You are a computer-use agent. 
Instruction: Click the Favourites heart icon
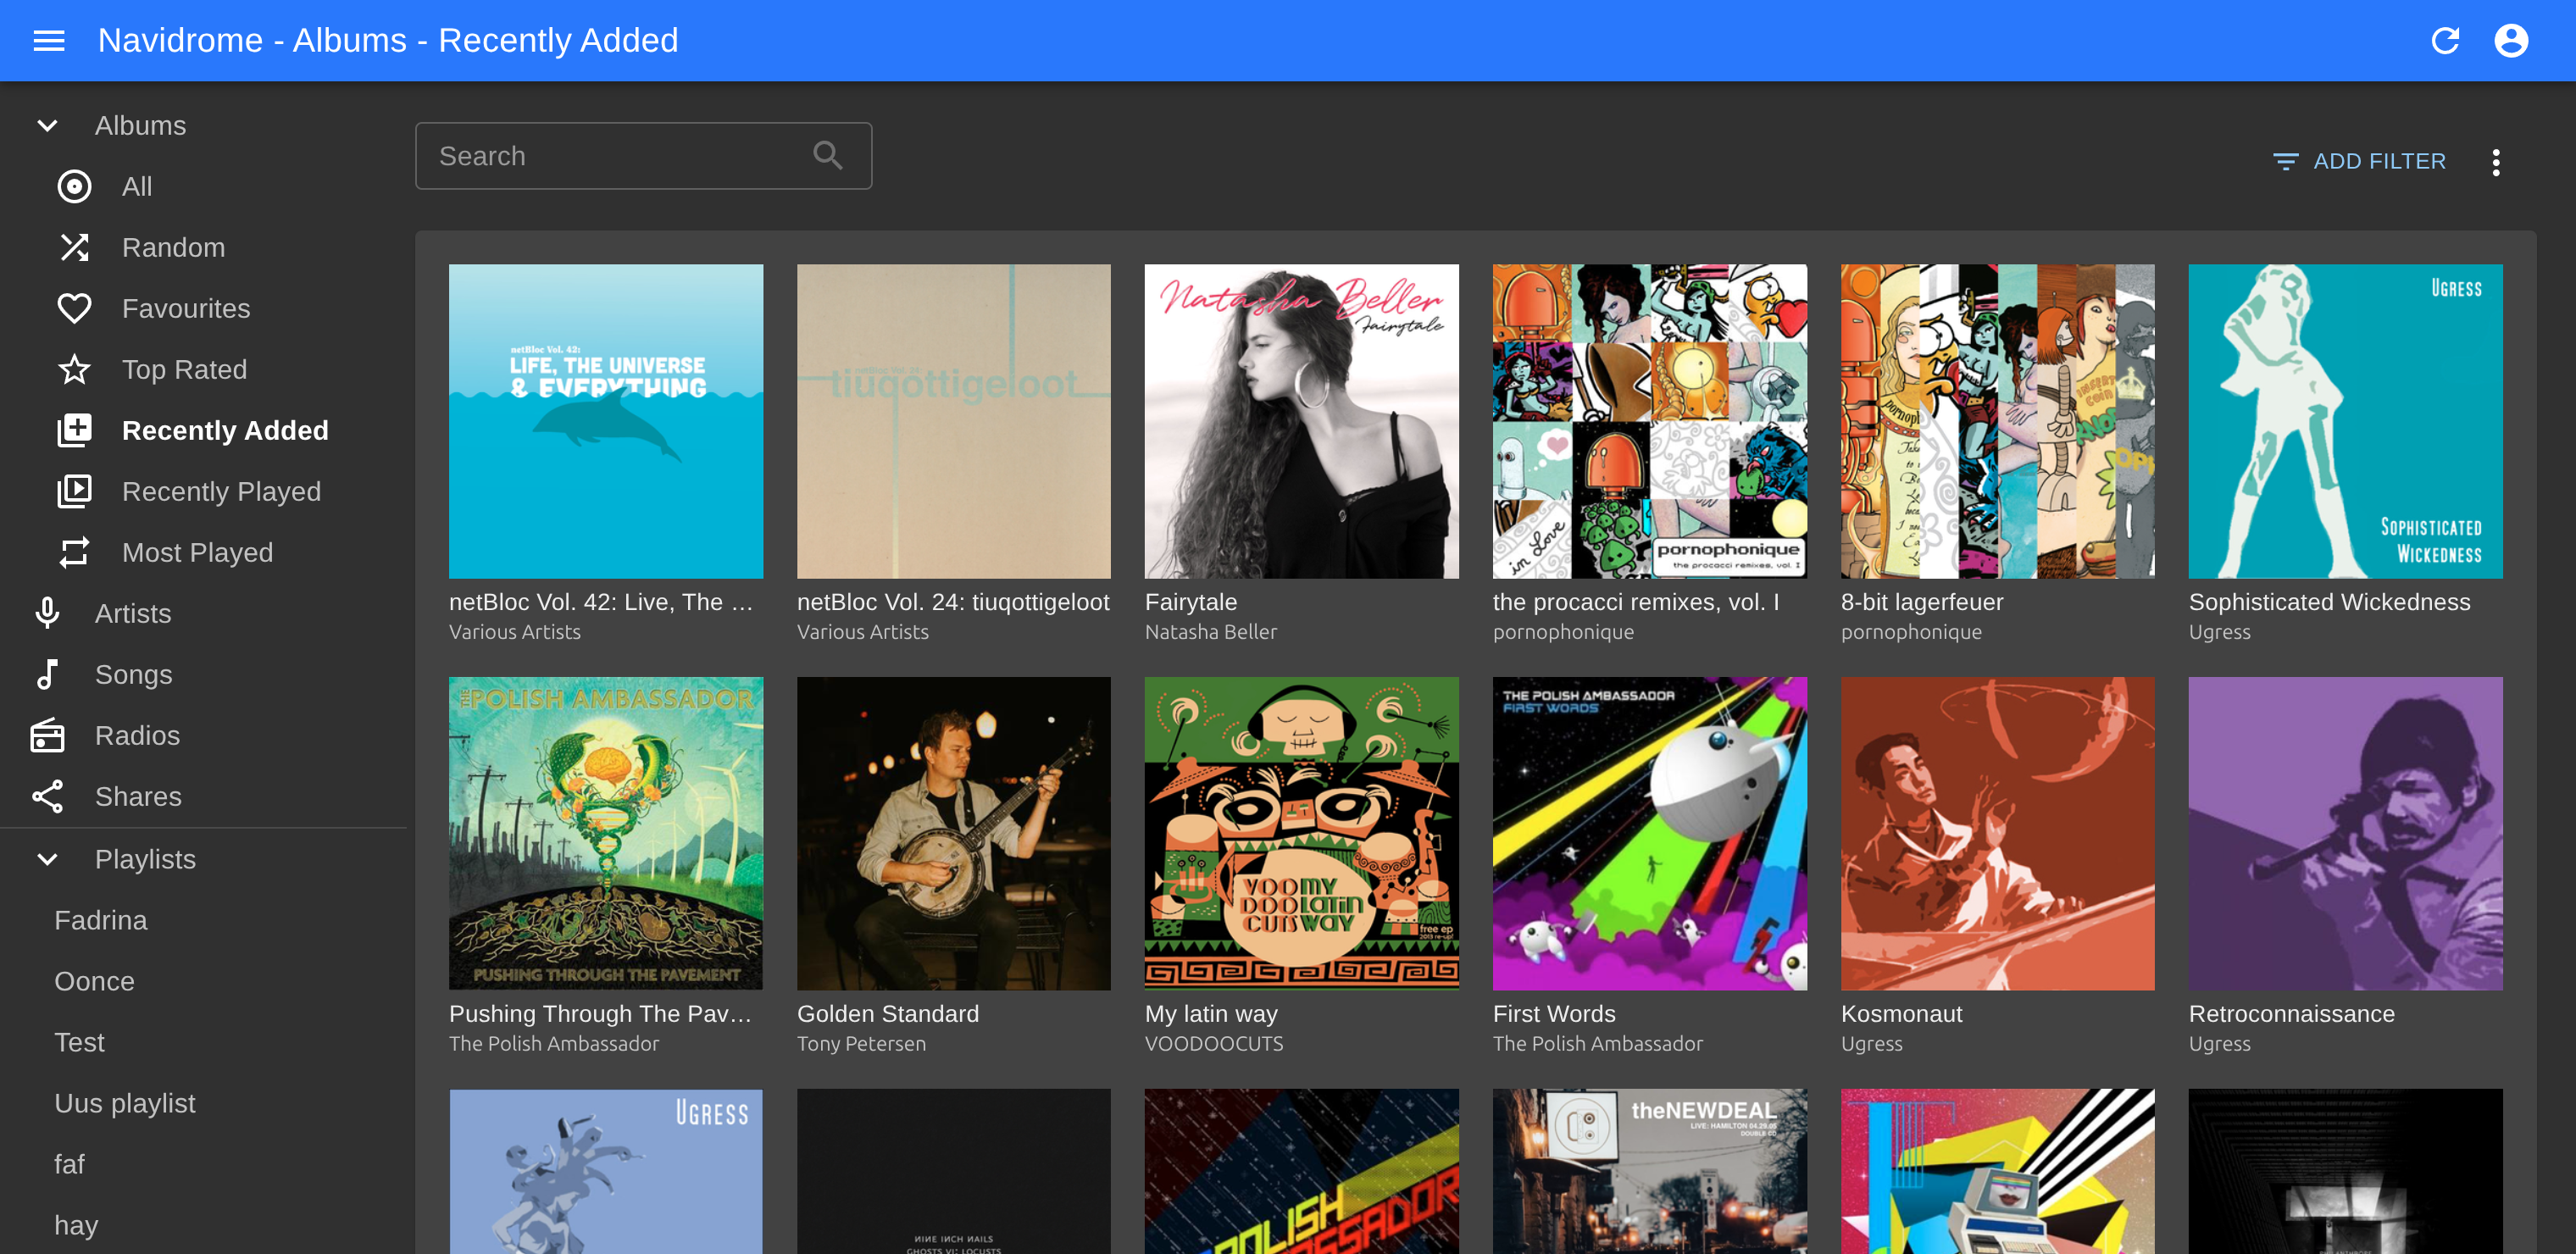coord(74,309)
